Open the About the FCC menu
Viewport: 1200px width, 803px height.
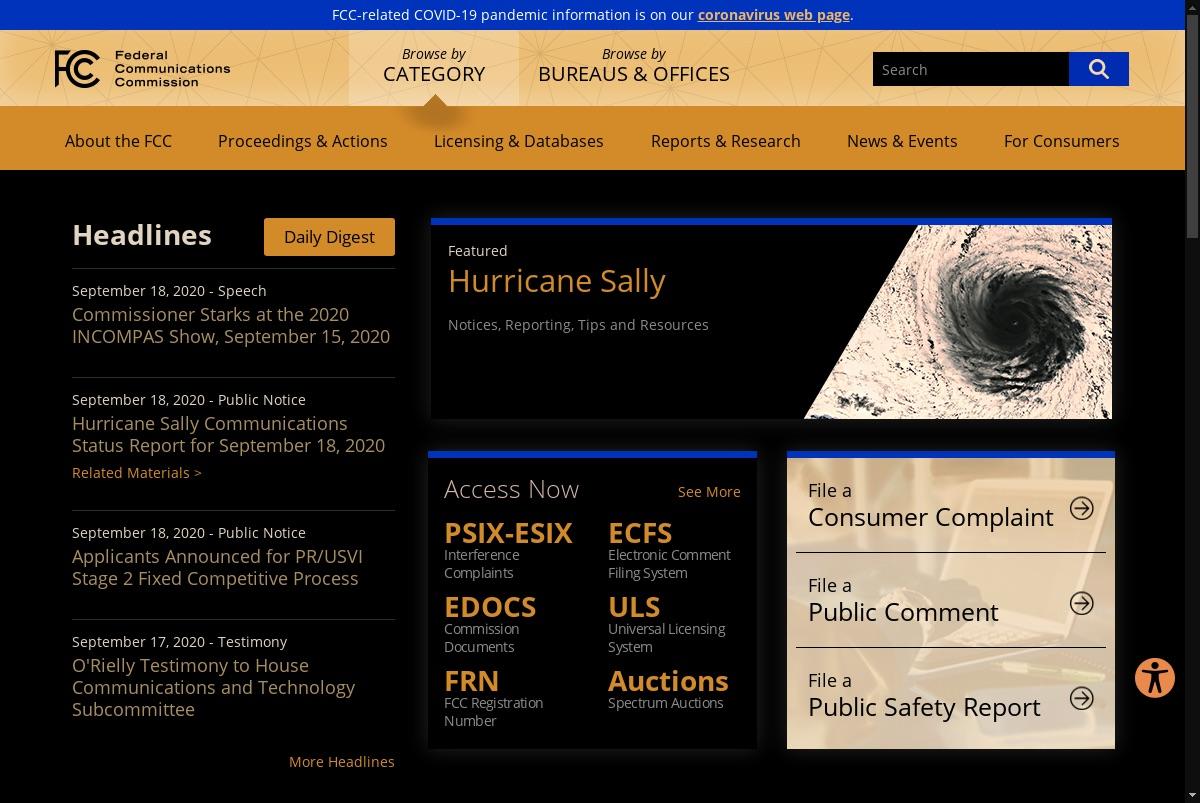[x=118, y=141]
